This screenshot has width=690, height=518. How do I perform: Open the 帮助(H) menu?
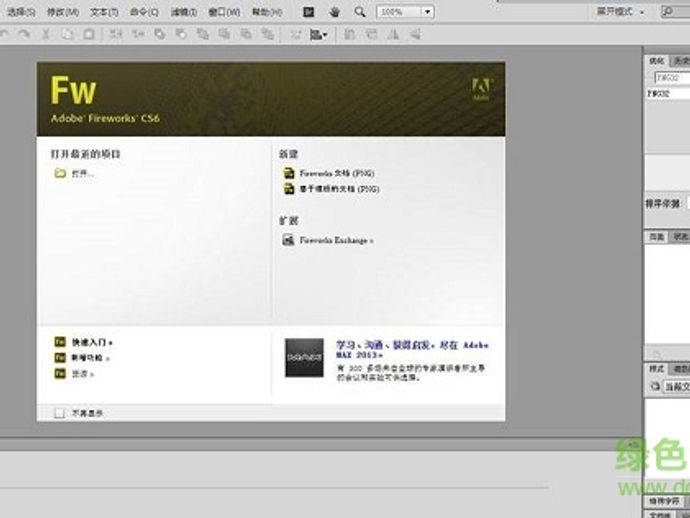267,12
